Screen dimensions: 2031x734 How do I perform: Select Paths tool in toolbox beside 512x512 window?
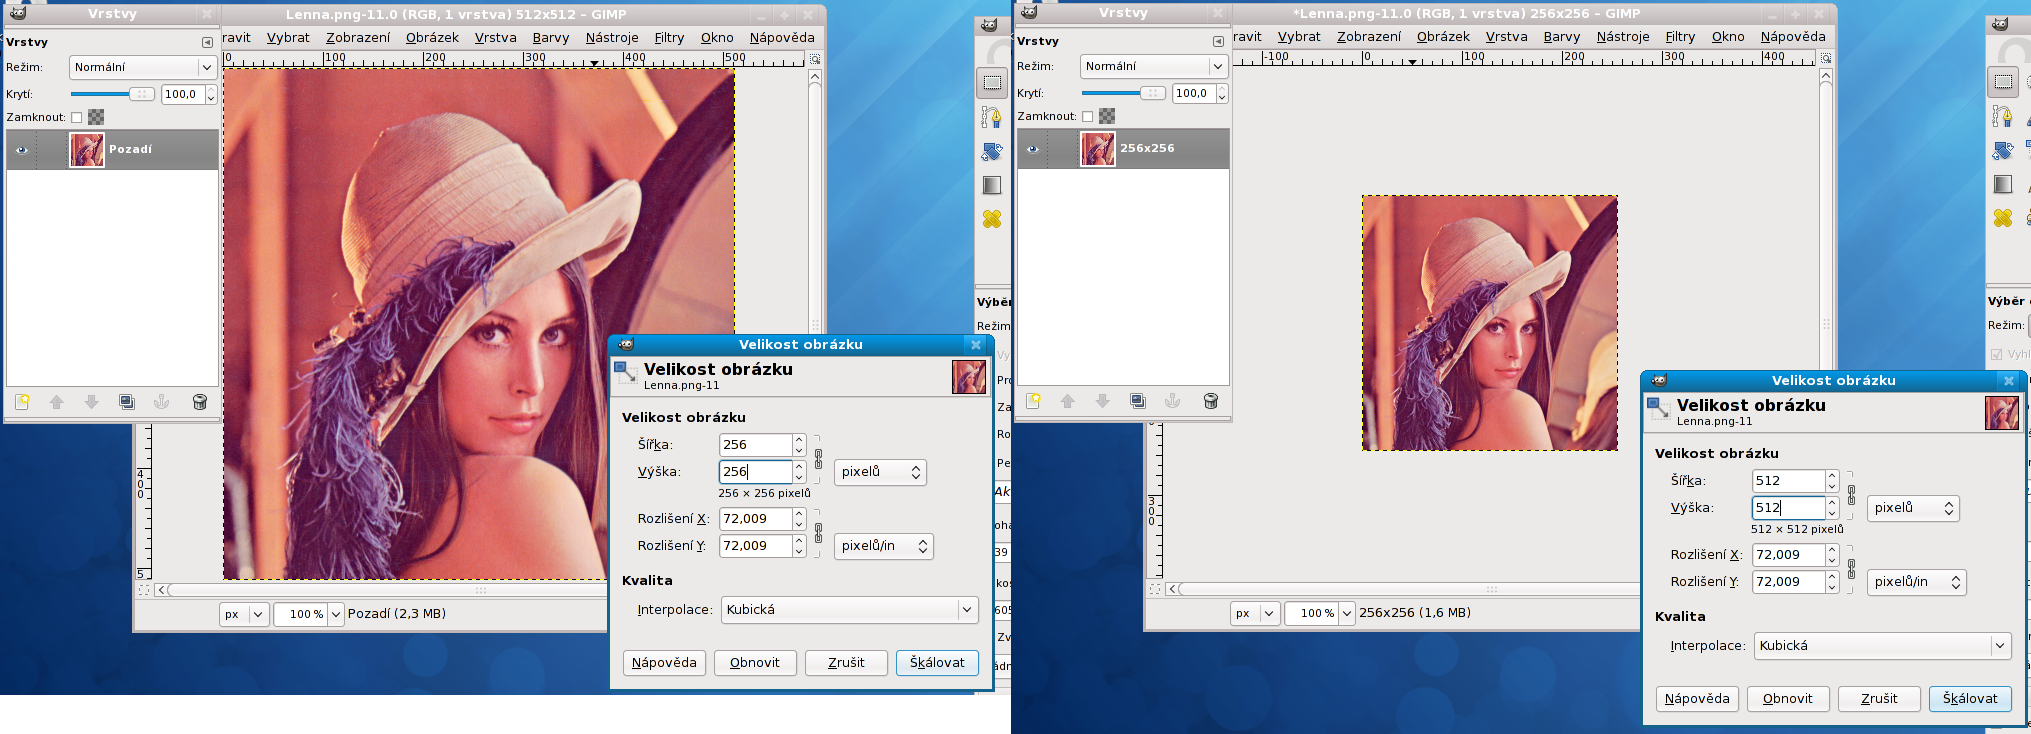coord(992,118)
